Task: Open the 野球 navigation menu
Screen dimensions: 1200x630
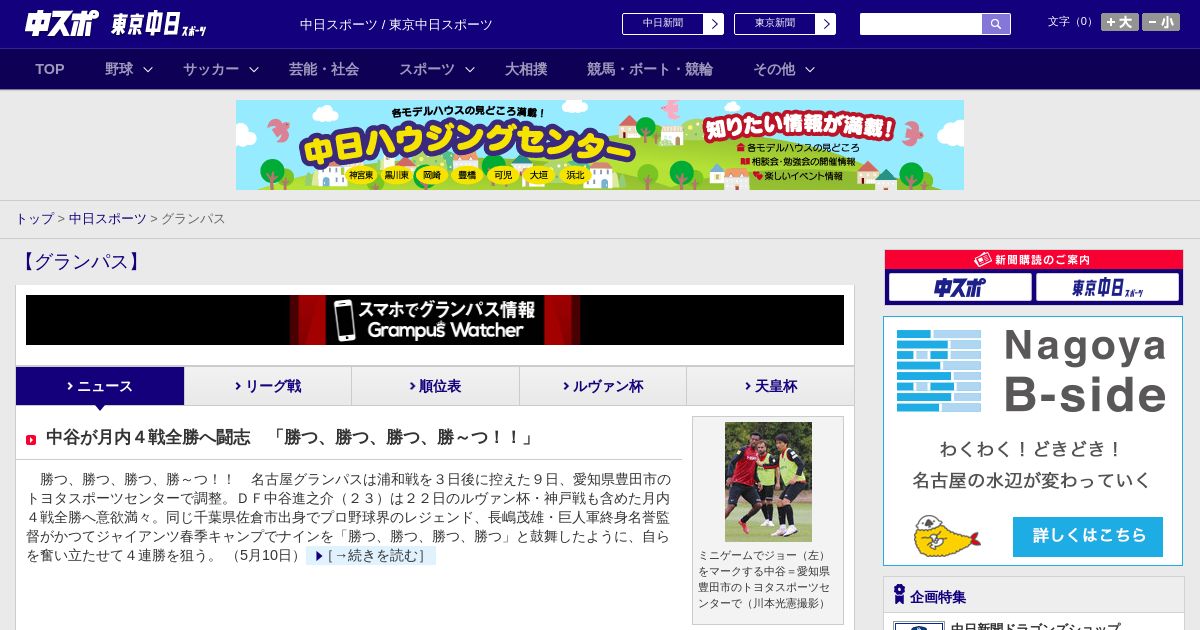Action: tap(119, 69)
